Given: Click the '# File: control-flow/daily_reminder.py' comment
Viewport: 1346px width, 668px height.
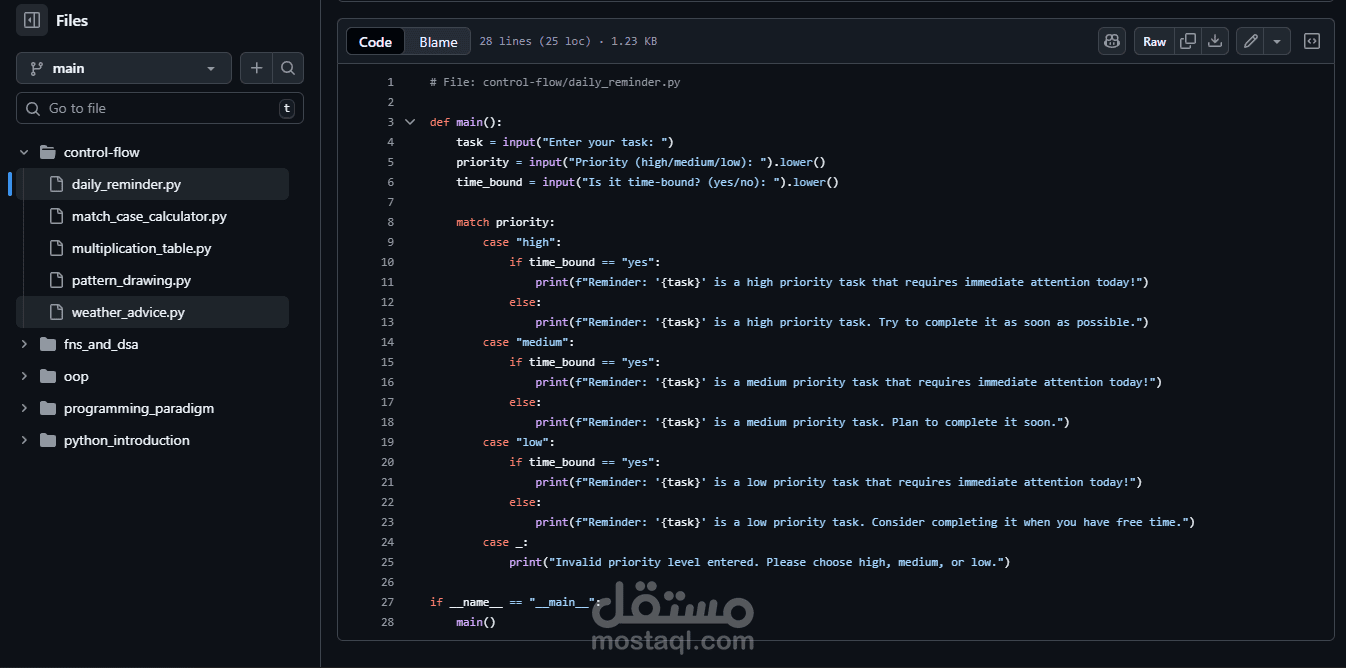Looking at the screenshot, I should 555,82.
